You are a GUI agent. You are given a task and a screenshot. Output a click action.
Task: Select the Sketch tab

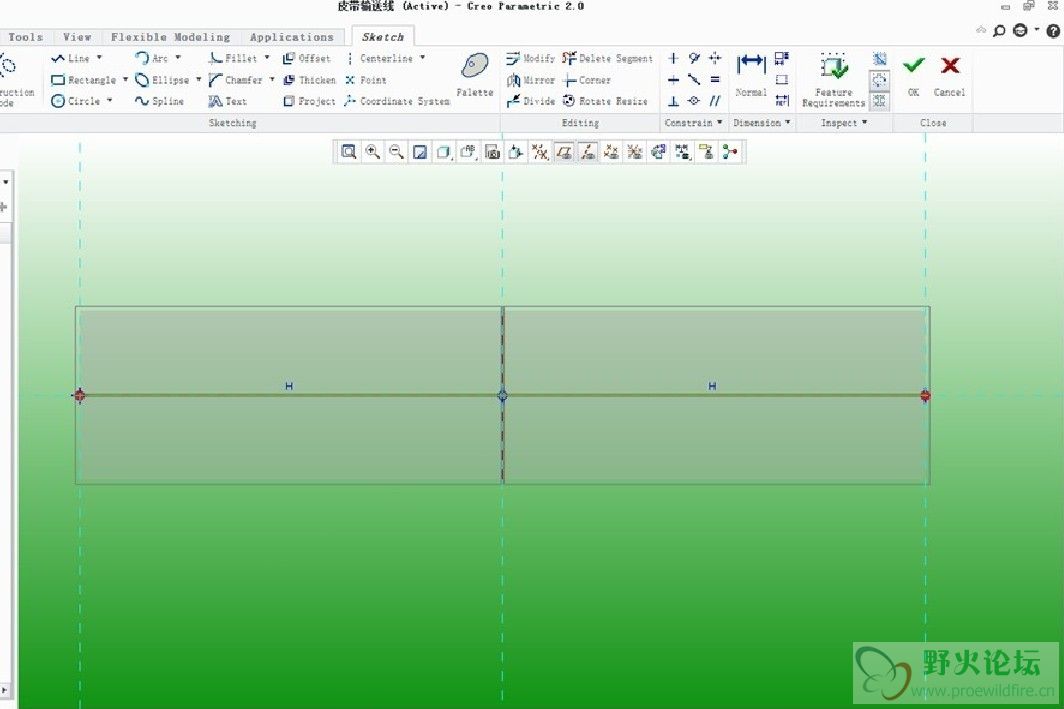383,37
